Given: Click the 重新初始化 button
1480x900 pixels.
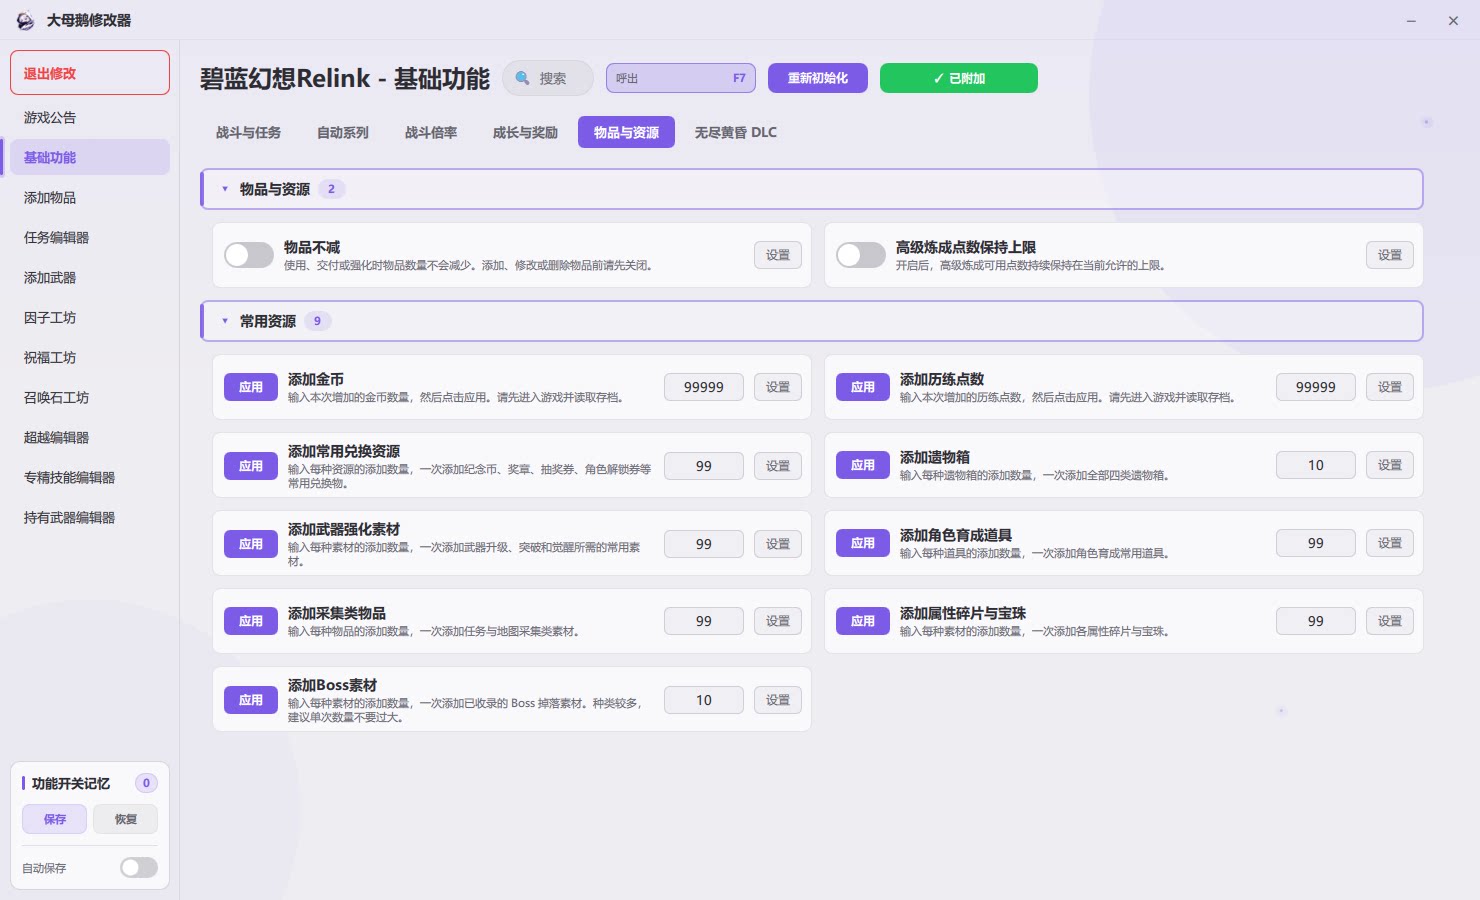Looking at the screenshot, I should pyautogui.click(x=818, y=78).
